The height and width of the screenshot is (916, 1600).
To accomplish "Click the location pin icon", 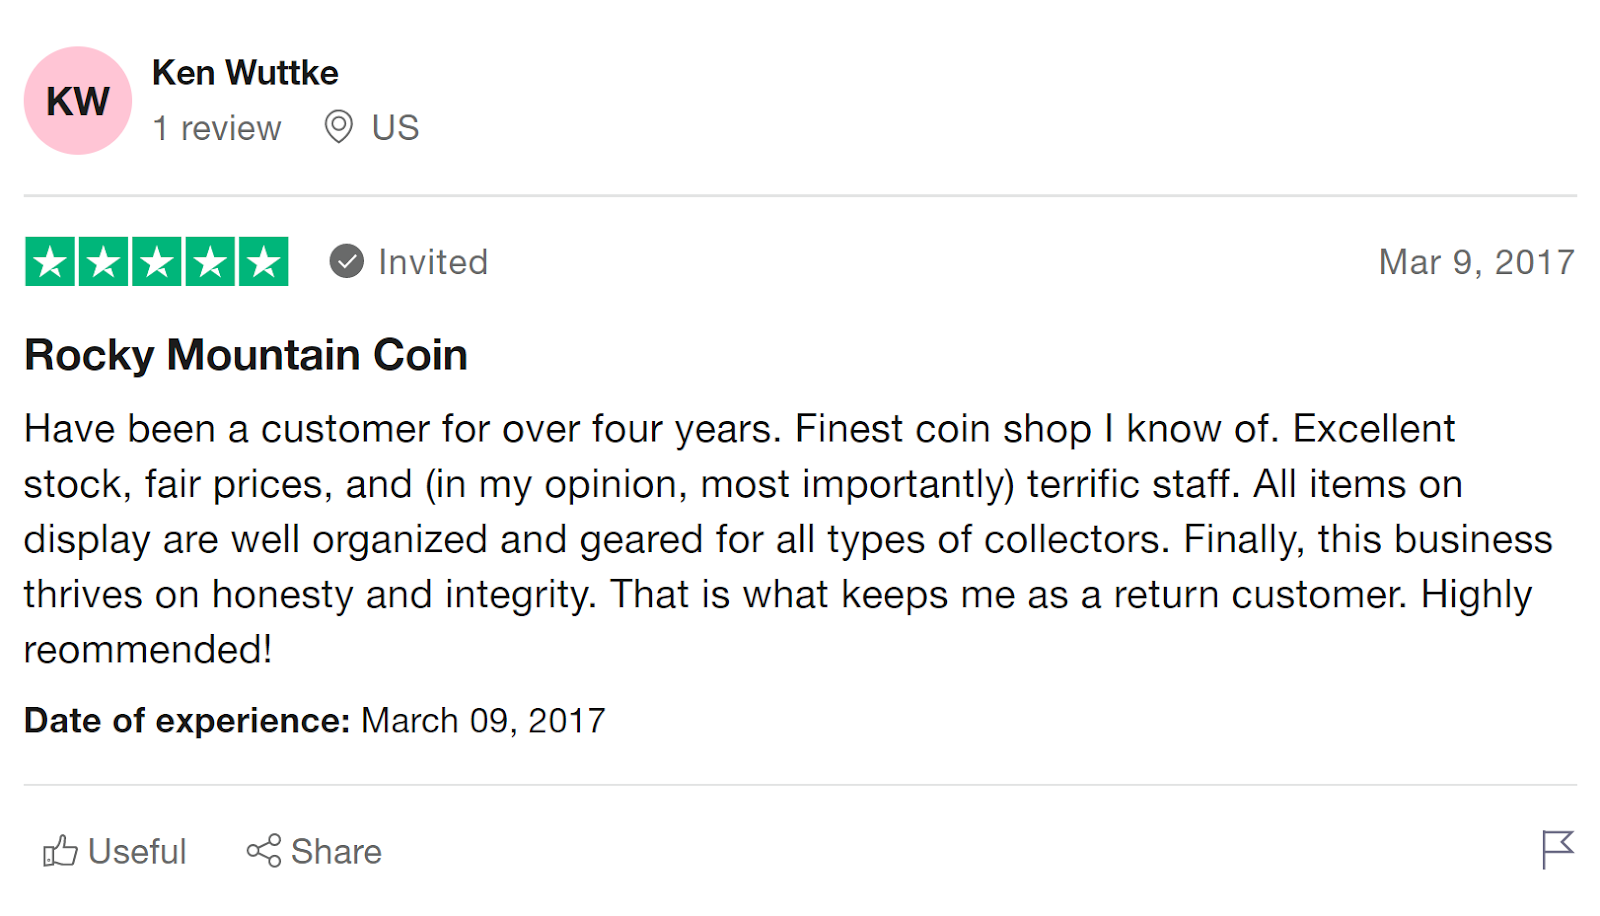I will [x=339, y=127].
